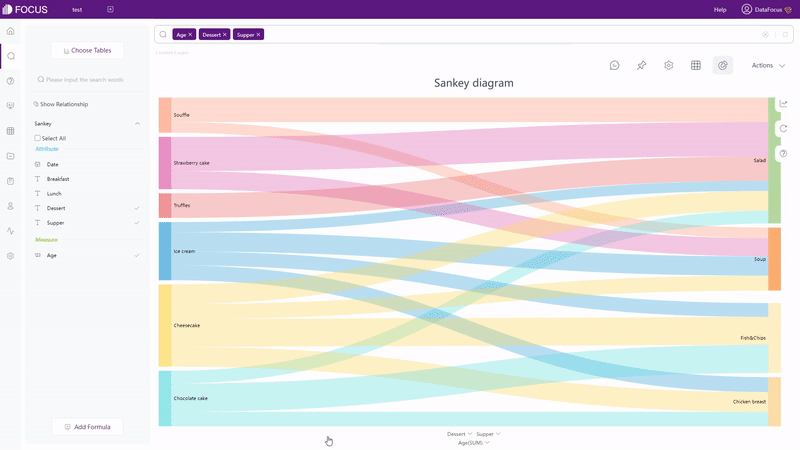Screen dimensions: 800x450
Task: Remove the Age search tag
Action: coord(190,35)
